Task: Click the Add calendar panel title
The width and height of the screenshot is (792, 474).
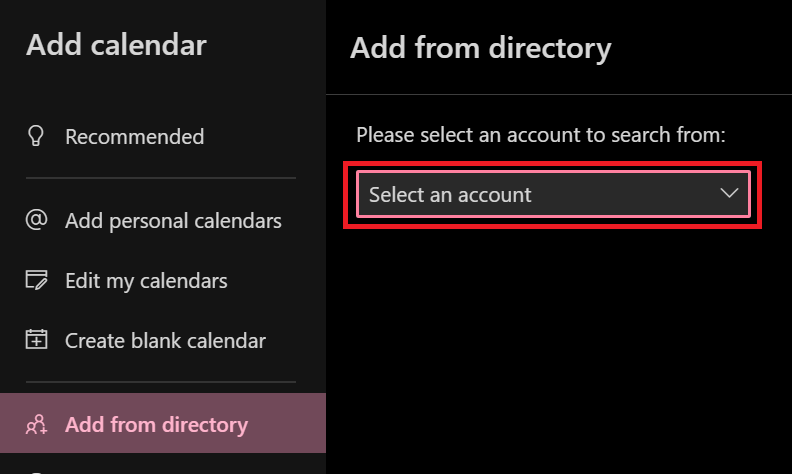Action: 116,45
